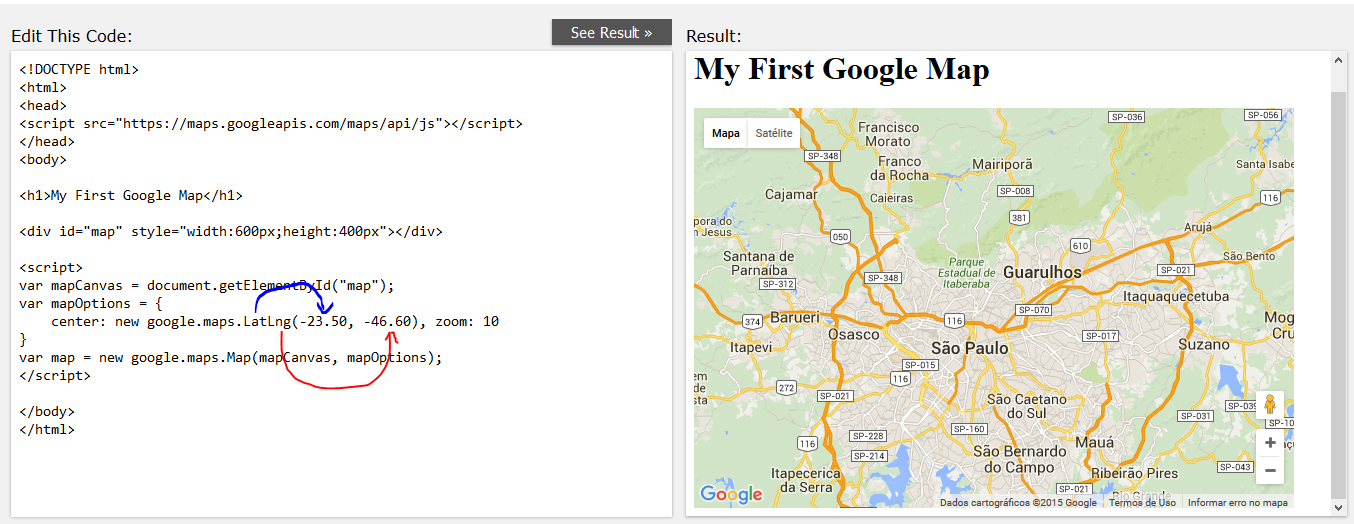Open Informar erro no mapa link
Viewport: 1354px width, 524px height.
coord(1238,502)
